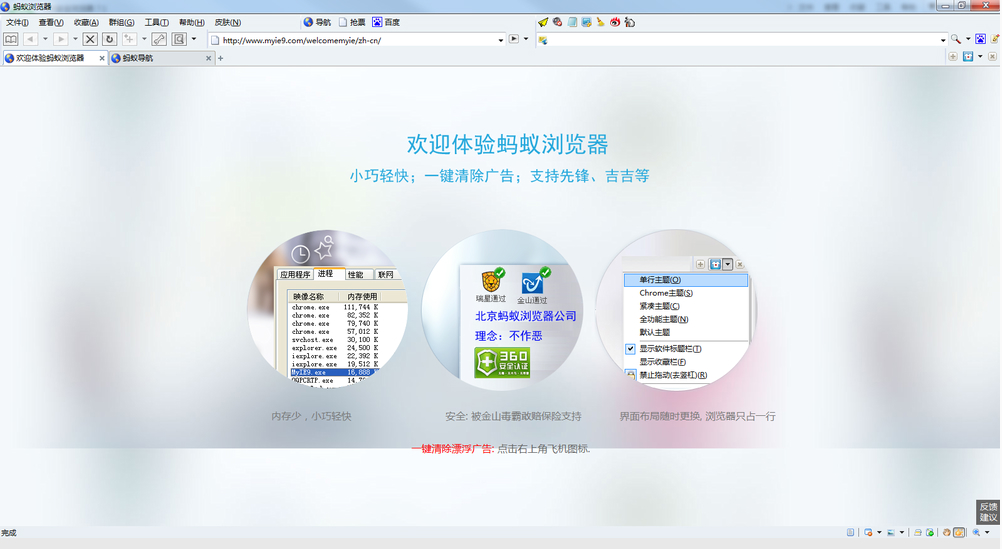Click the popup blocker icon in status bar

click(x=868, y=532)
